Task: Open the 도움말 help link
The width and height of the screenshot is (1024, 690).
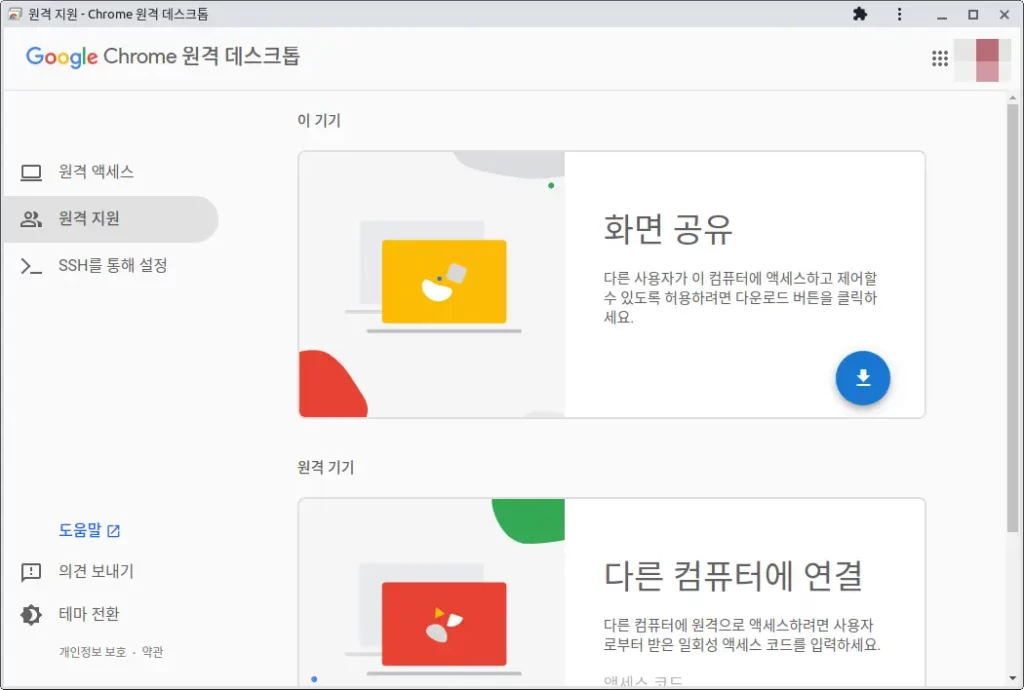Action: point(89,530)
